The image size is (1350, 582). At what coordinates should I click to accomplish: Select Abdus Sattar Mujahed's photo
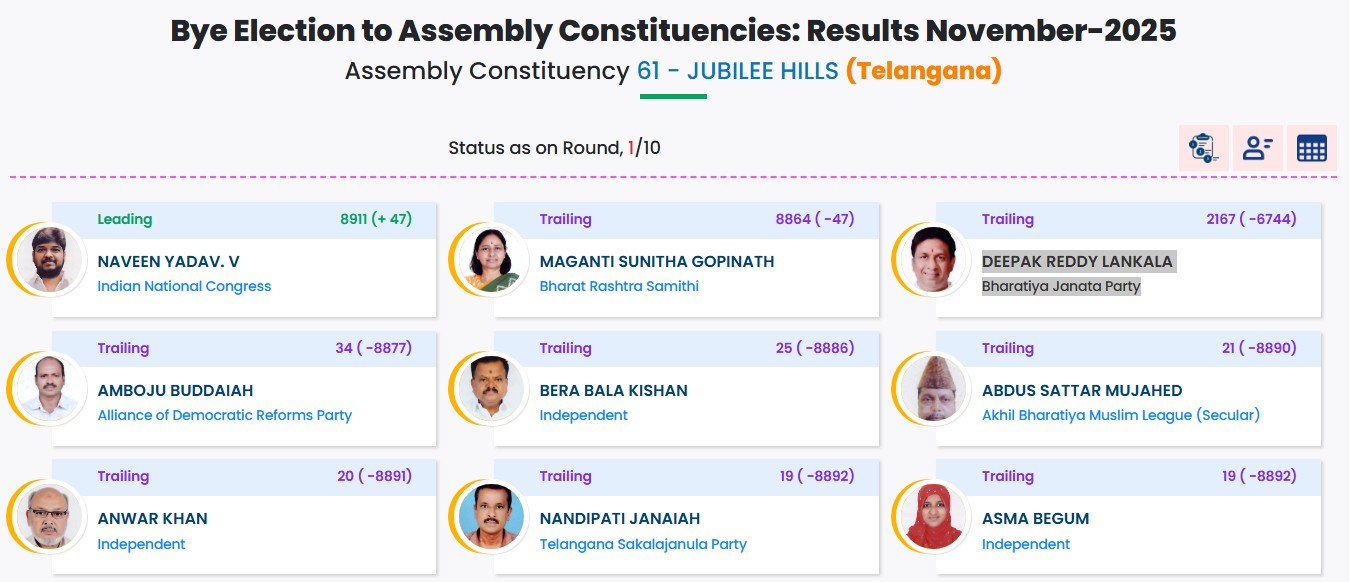click(x=933, y=388)
